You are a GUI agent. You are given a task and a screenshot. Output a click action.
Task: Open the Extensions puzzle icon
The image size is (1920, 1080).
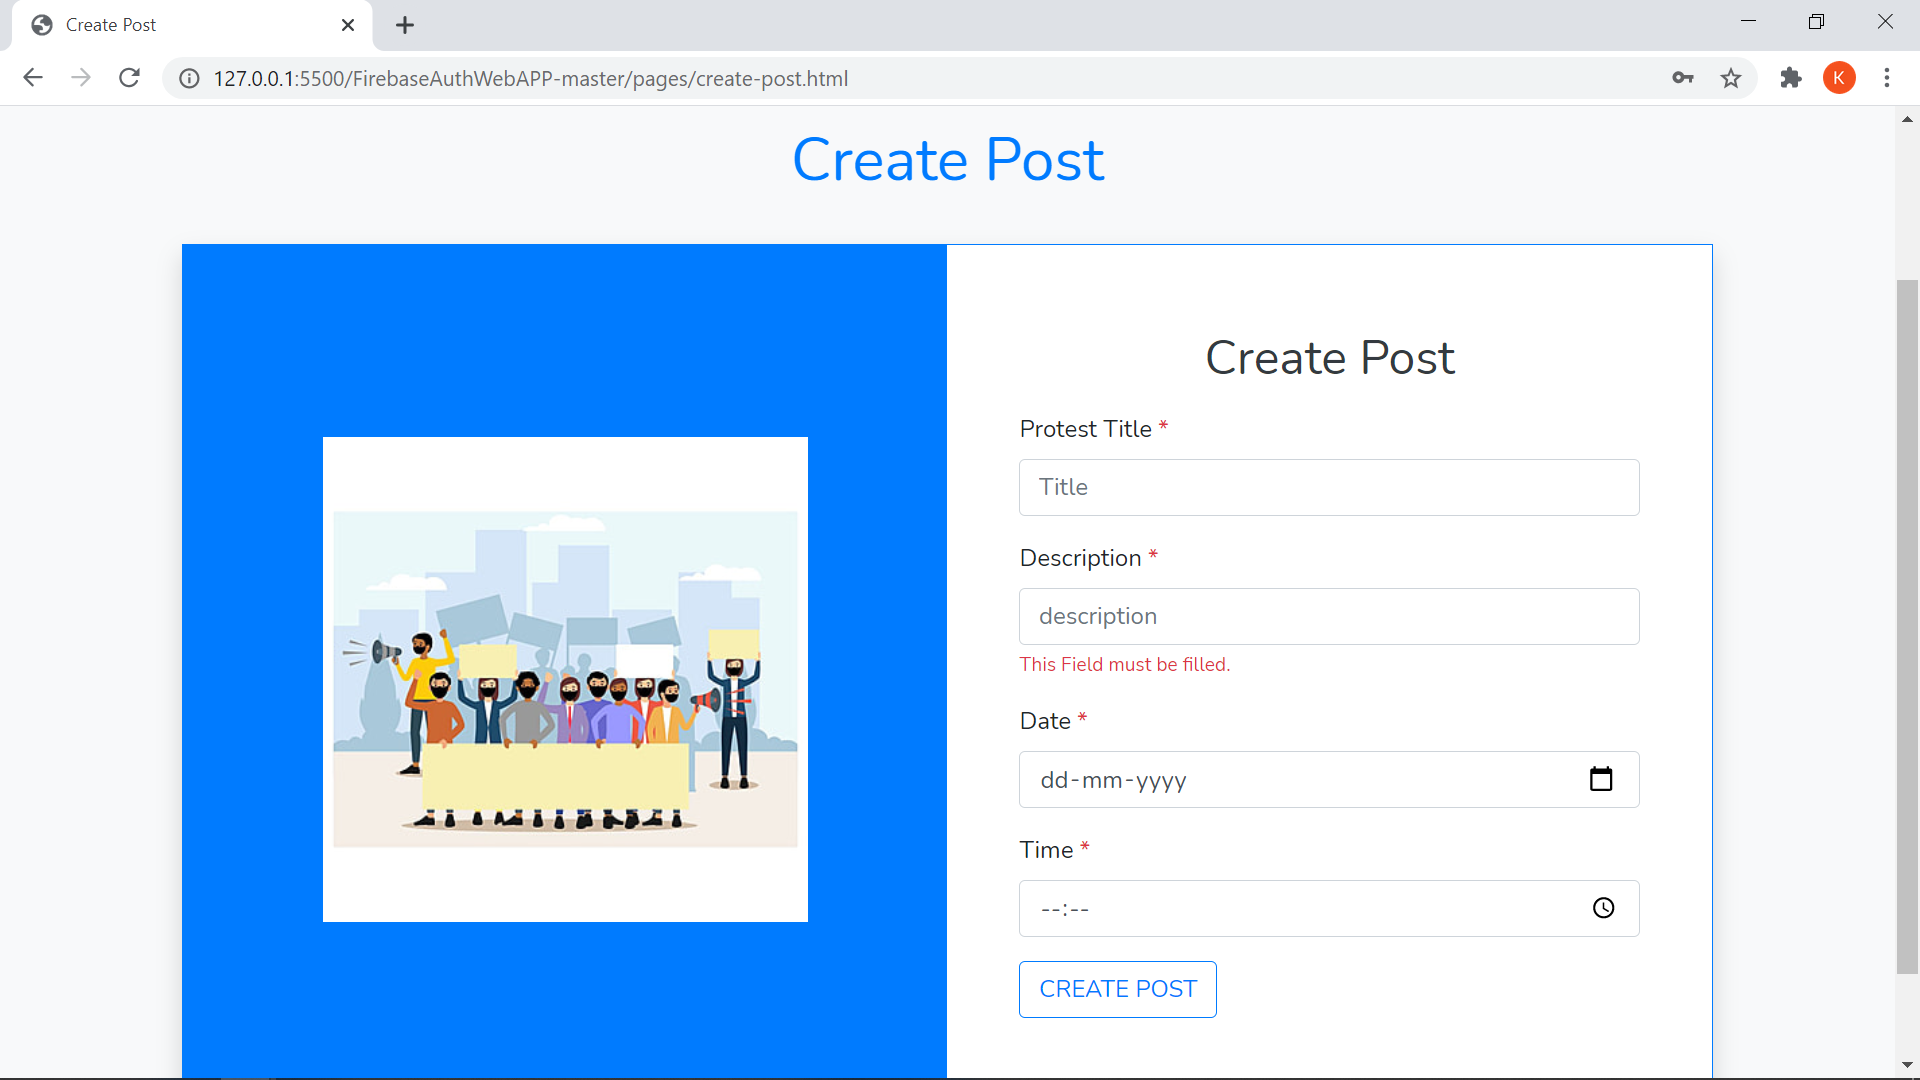click(1790, 78)
